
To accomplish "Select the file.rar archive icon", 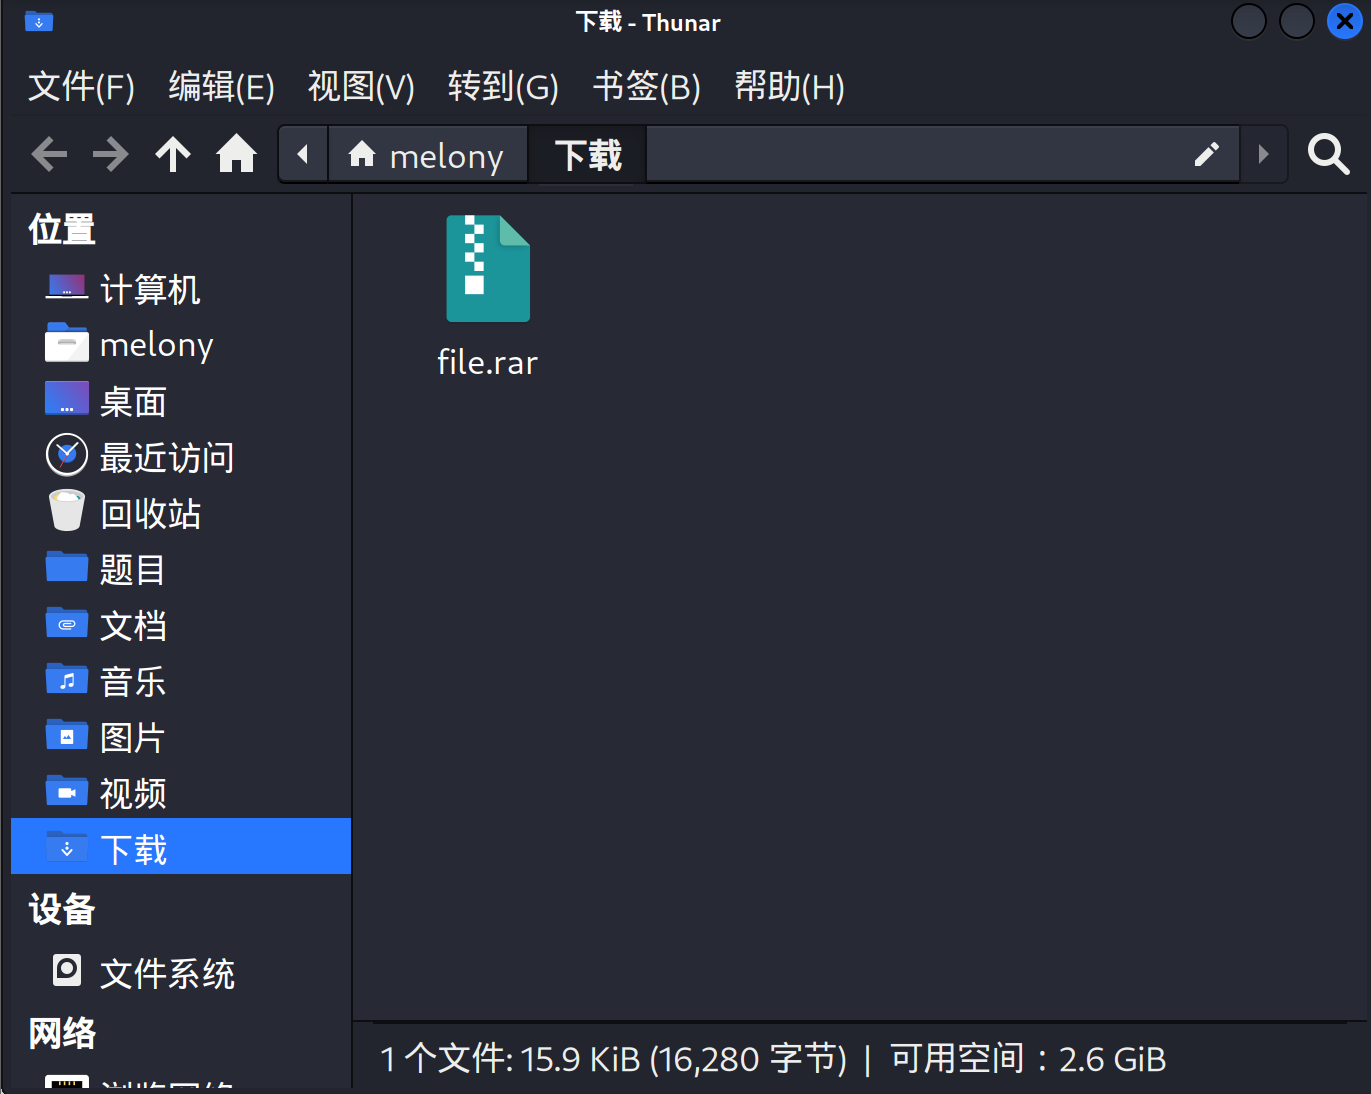I will click(488, 270).
